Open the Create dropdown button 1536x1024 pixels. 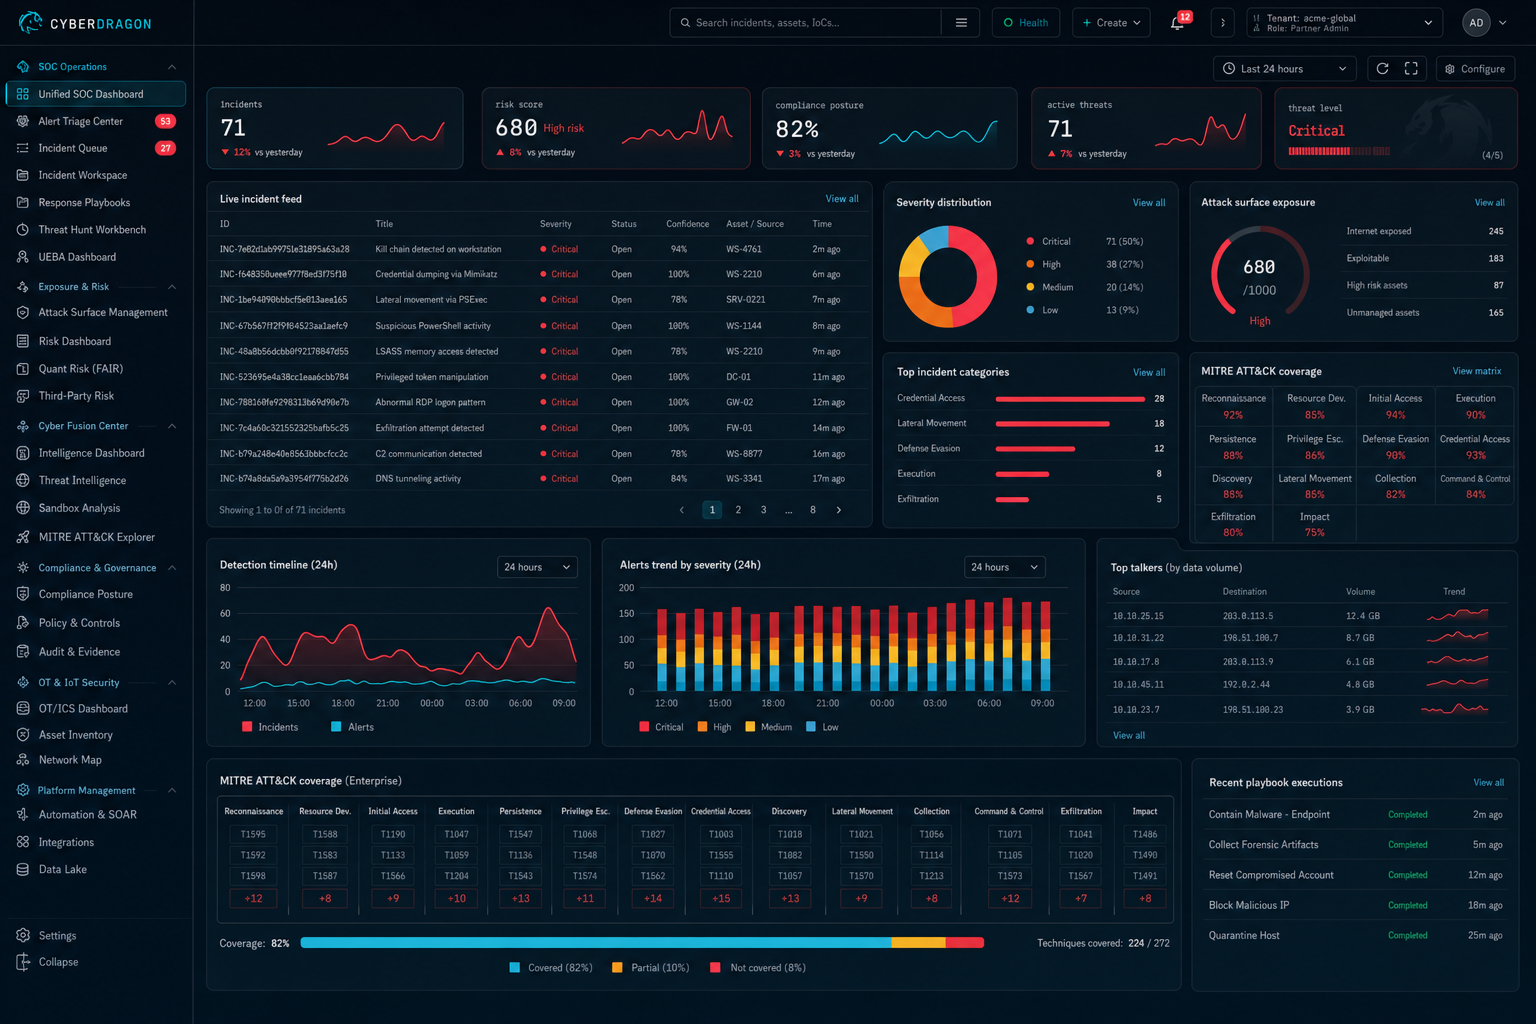point(1111,23)
